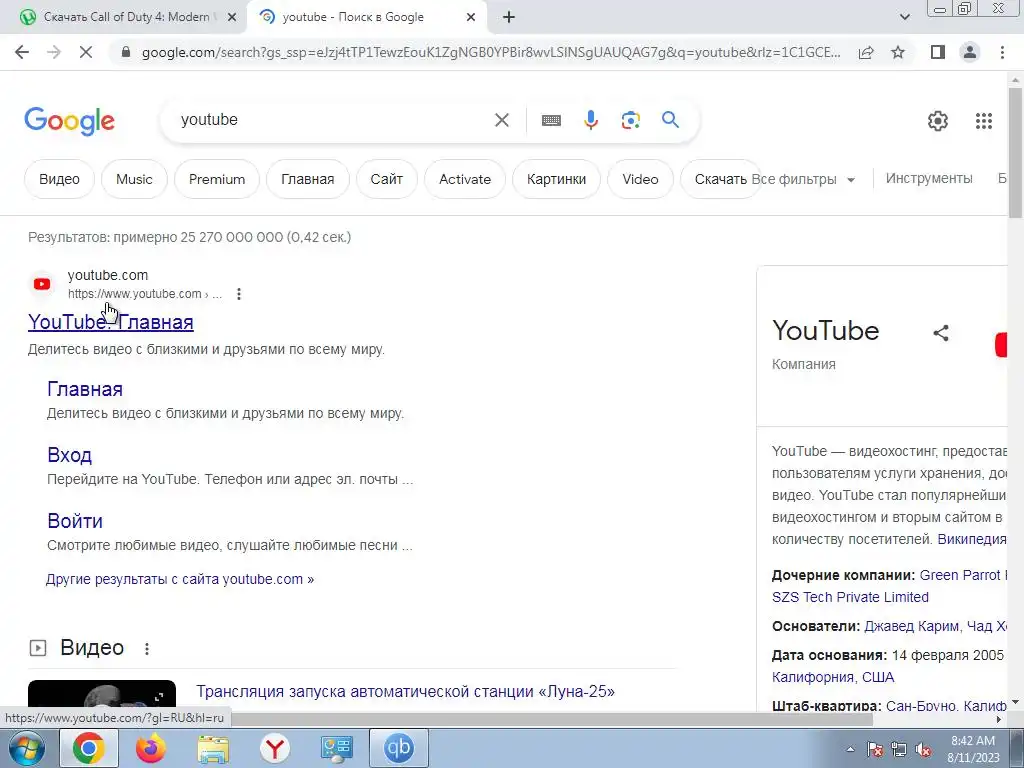Open the YouTube: Главная result
The height and width of the screenshot is (768, 1024).
pos(111,322)
